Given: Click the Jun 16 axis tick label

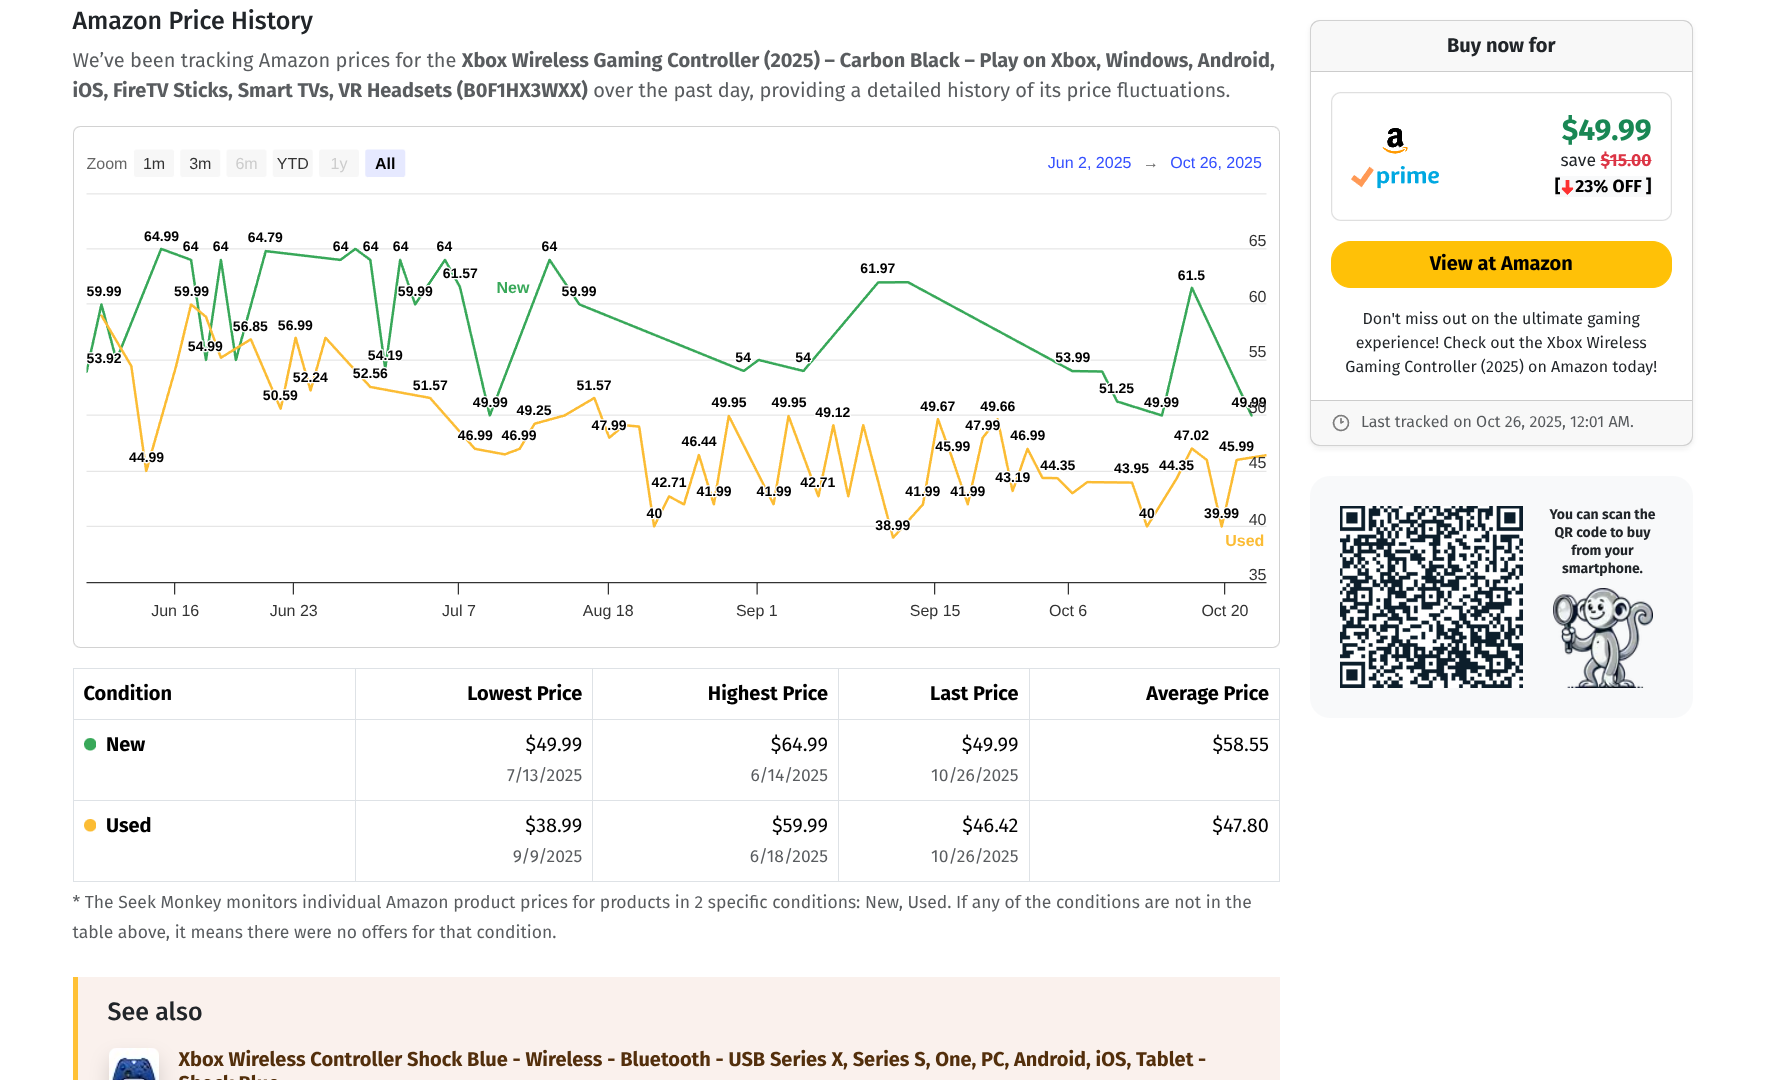Looking at the screenshot, I should (175, 611).
